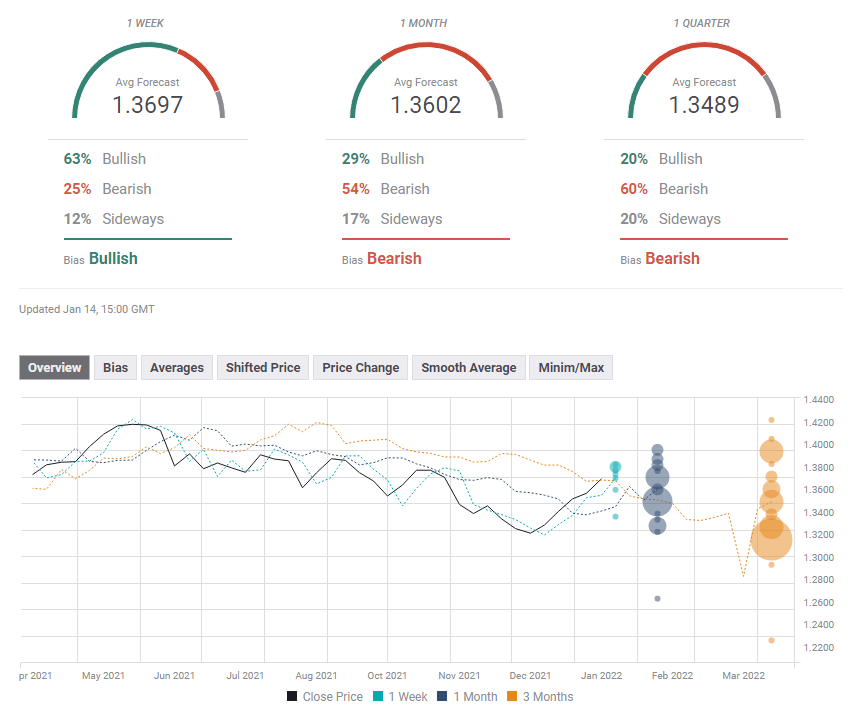Select the Minim/Max tab
859x715 pixels.
pos(571,368)
